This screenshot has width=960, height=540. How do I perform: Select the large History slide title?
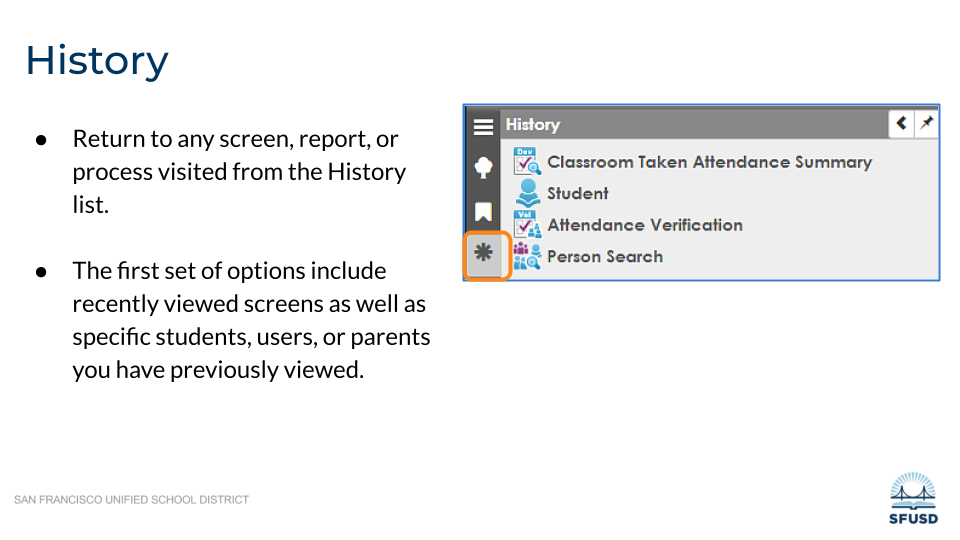(97, 60)
